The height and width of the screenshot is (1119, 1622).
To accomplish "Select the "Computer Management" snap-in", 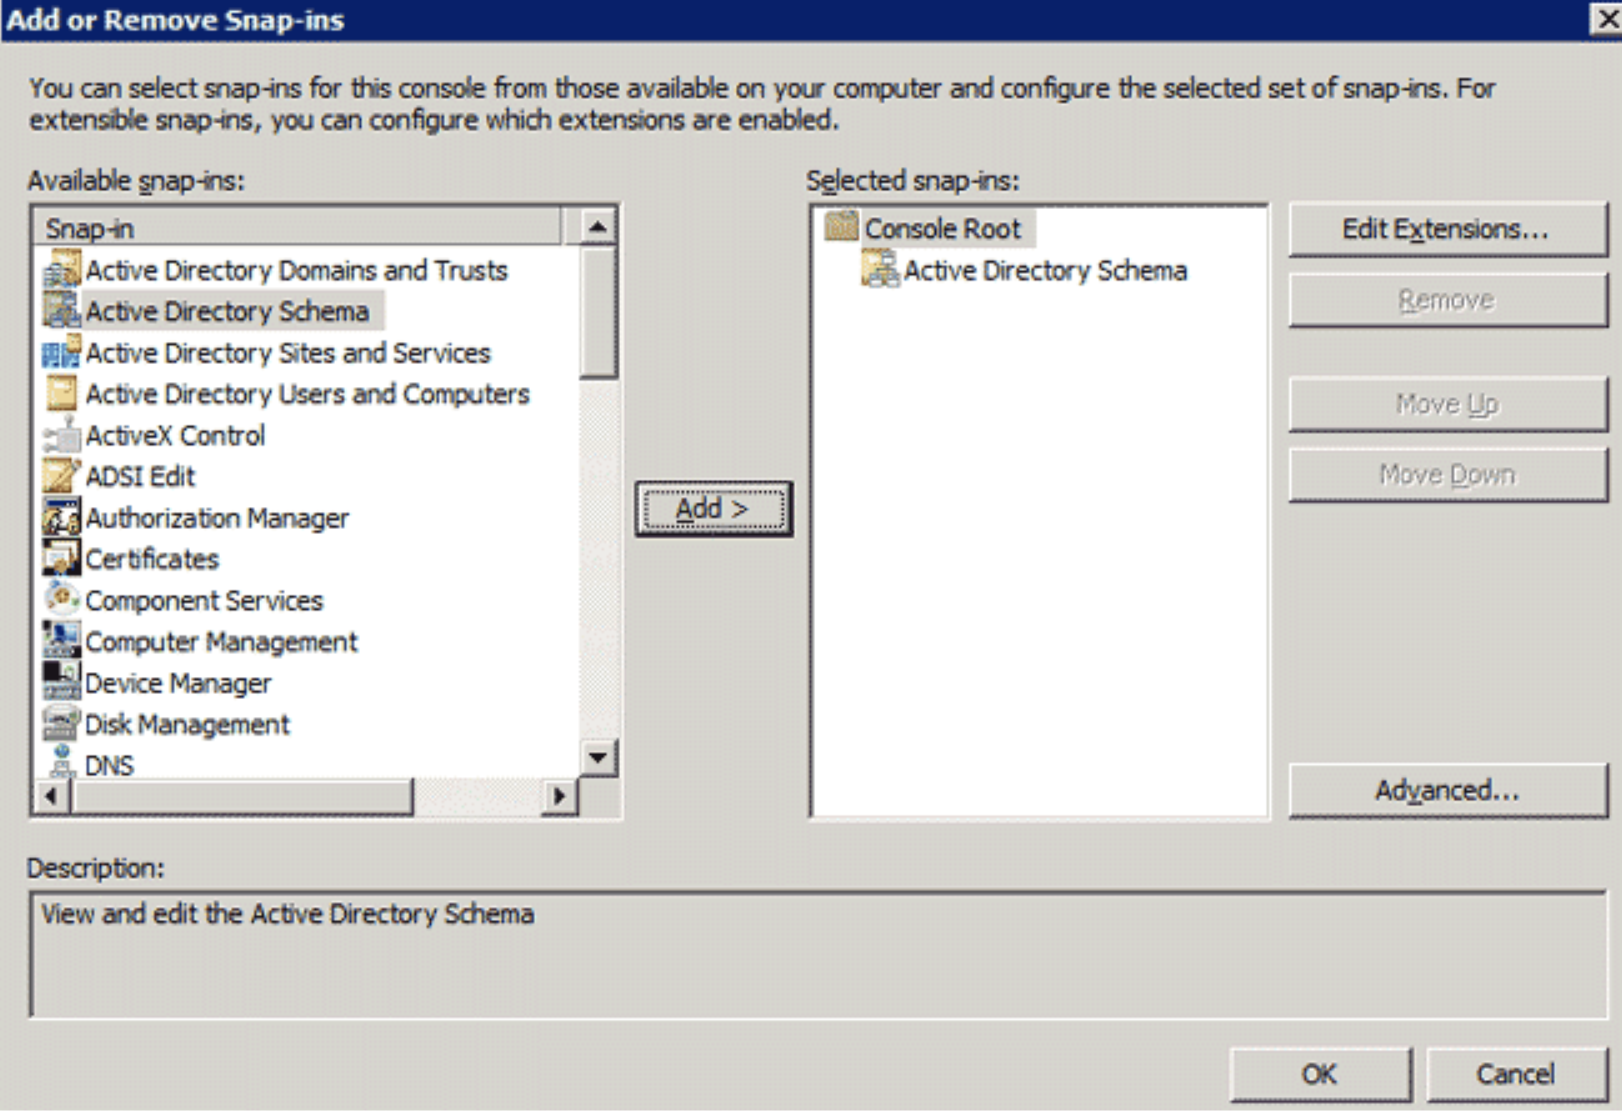I will (x=221, y=641).
